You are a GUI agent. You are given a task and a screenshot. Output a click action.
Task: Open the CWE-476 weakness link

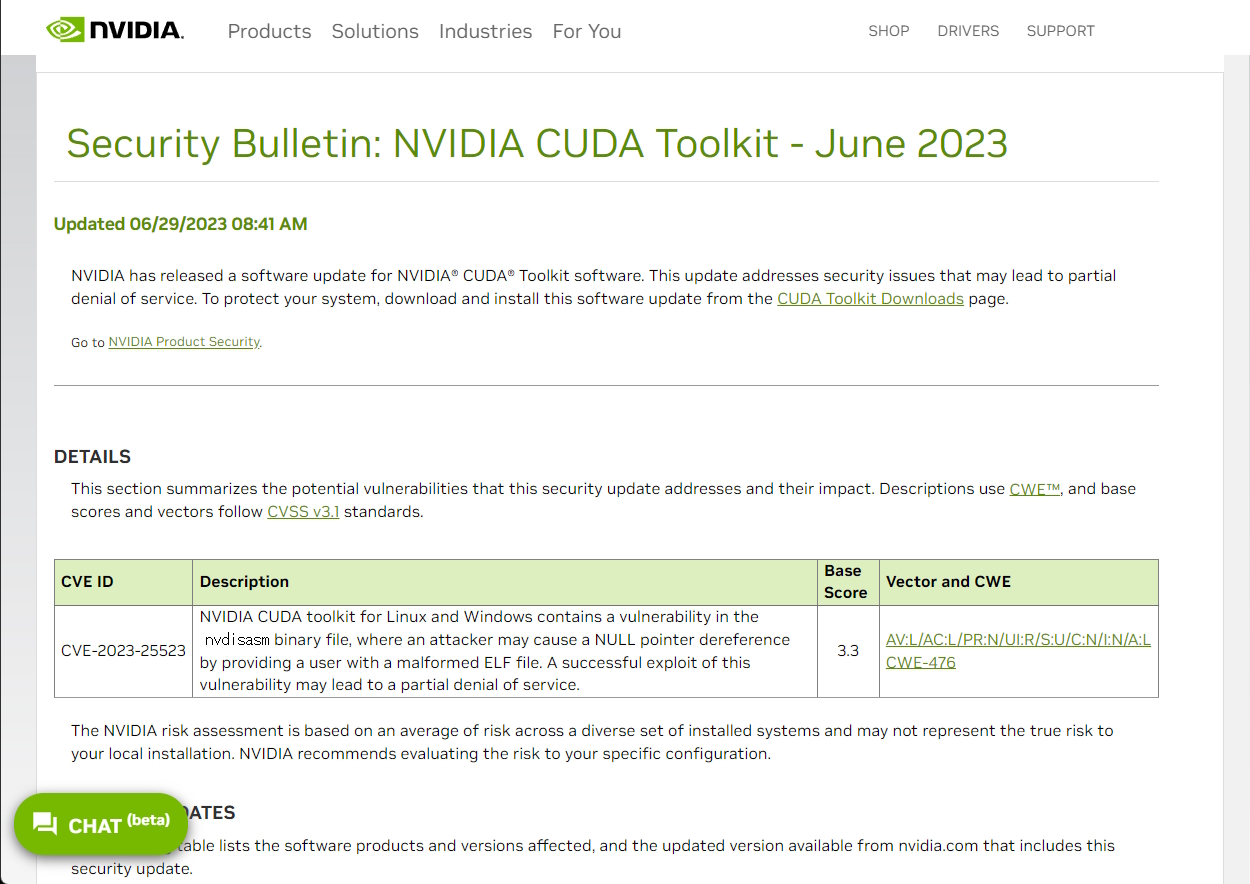(920, 661)
